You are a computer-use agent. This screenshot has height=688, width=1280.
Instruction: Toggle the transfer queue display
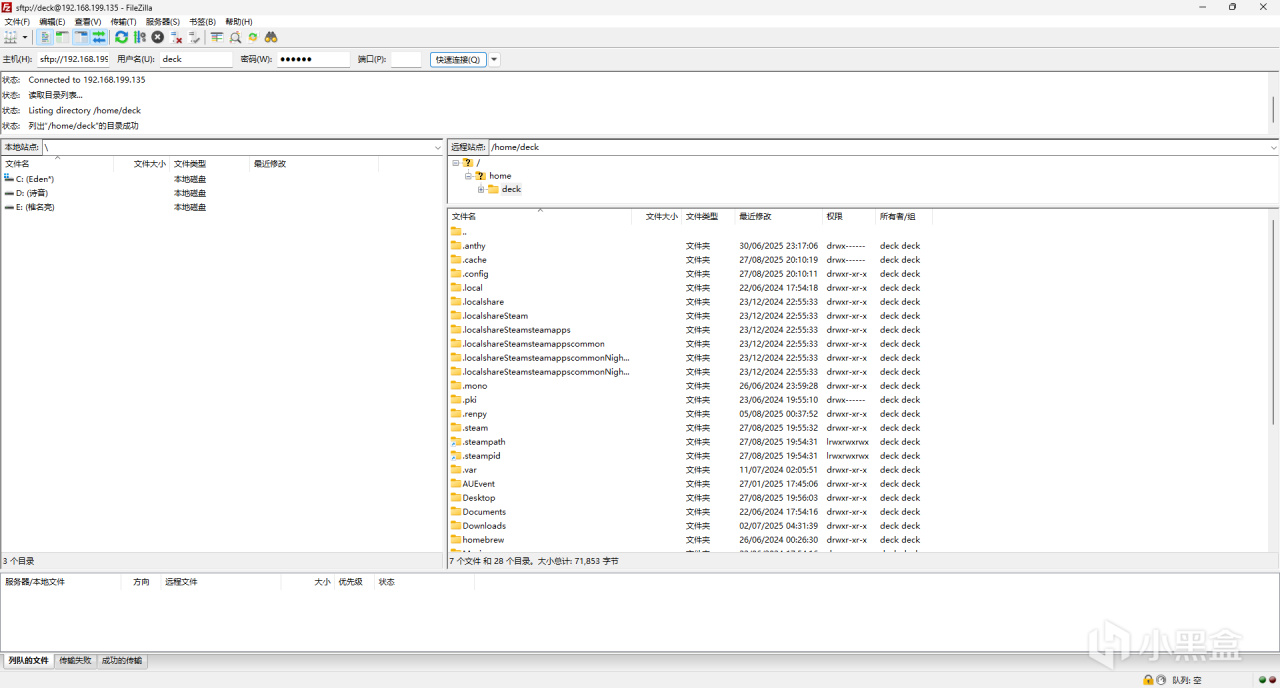[x=98, y=37]
